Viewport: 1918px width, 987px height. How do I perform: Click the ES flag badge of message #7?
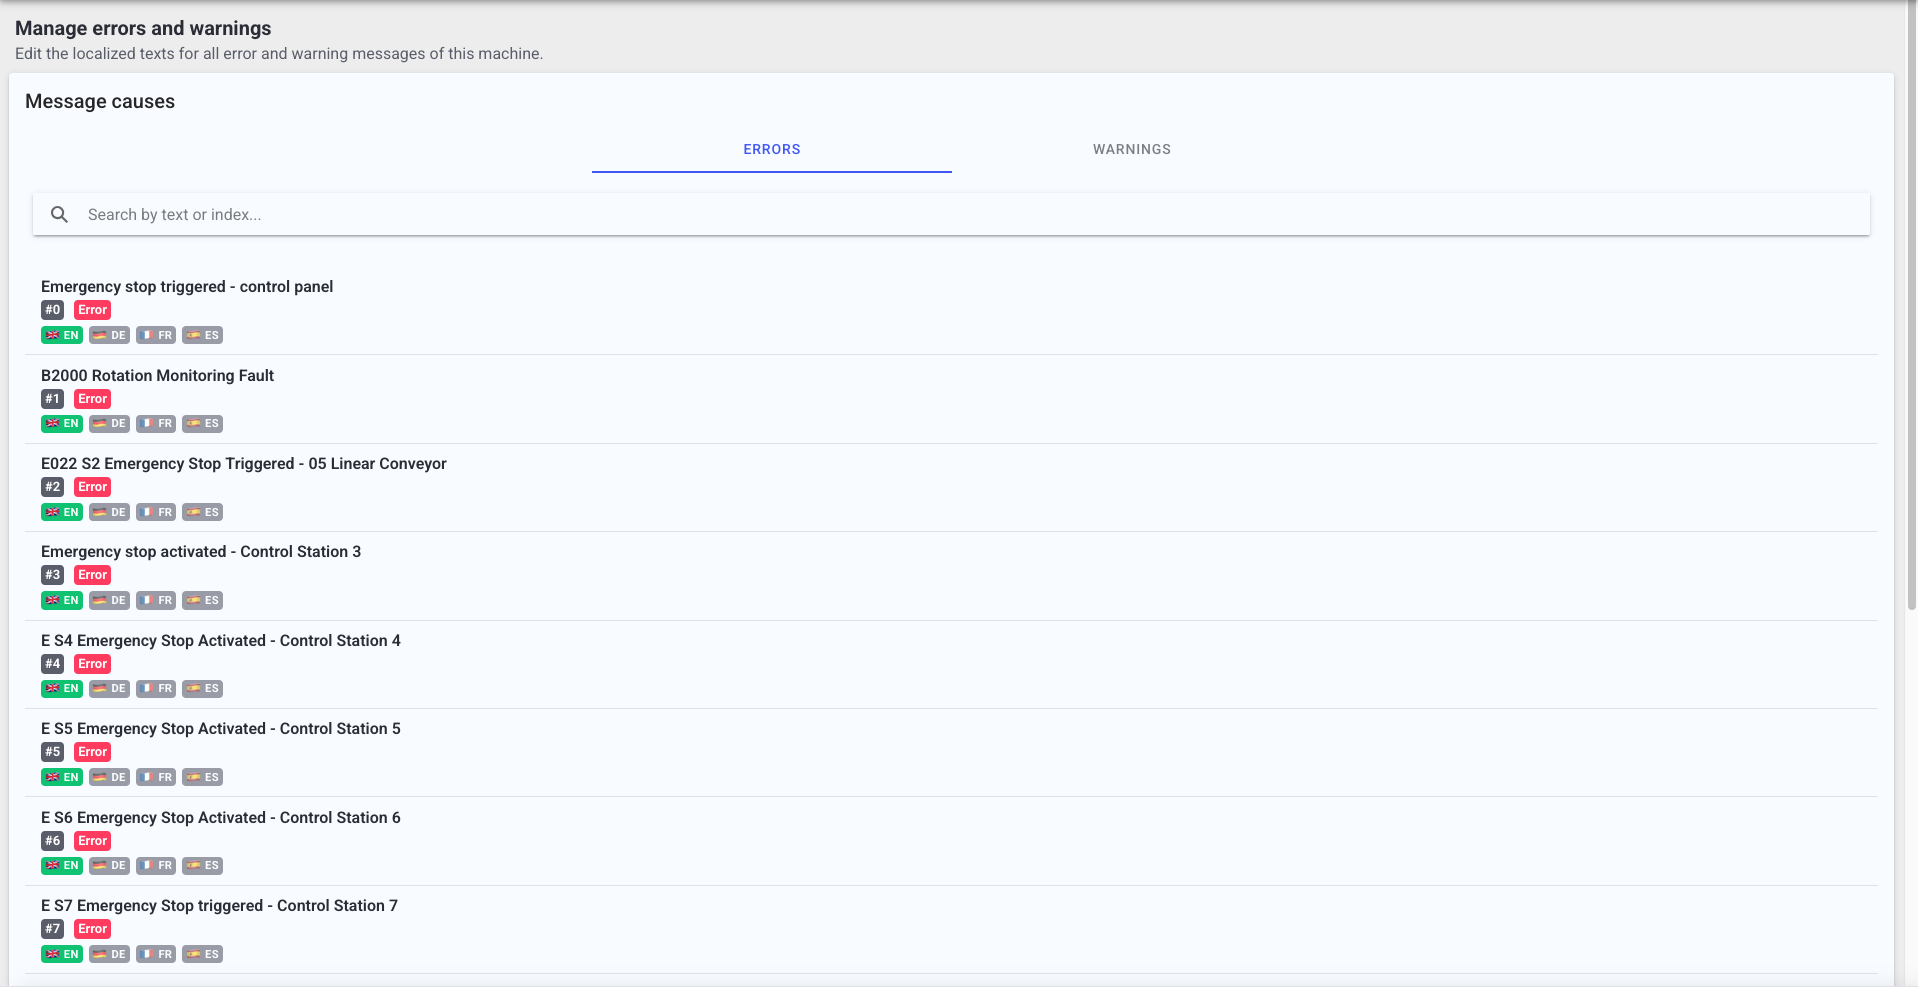pyautogui.click(x=202, y=954)
